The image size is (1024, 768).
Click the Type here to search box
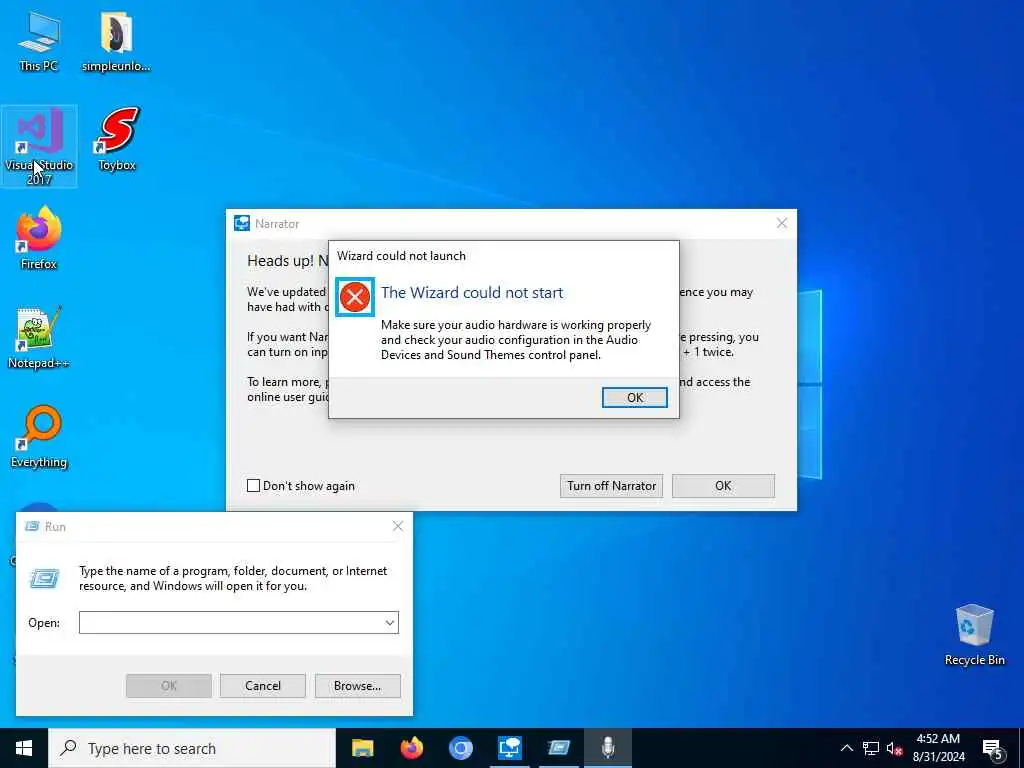click(x=192, y=748)
